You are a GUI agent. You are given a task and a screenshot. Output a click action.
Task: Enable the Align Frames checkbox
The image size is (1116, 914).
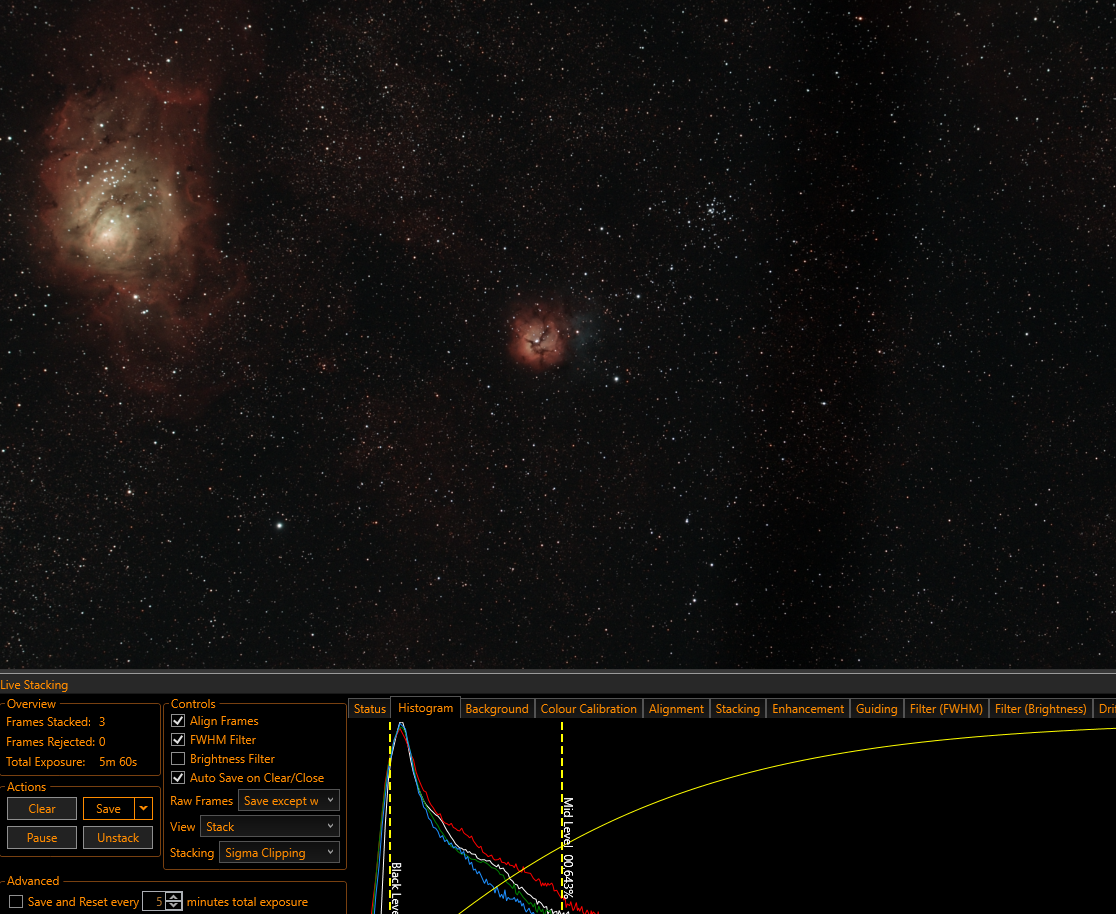(178, 721)
